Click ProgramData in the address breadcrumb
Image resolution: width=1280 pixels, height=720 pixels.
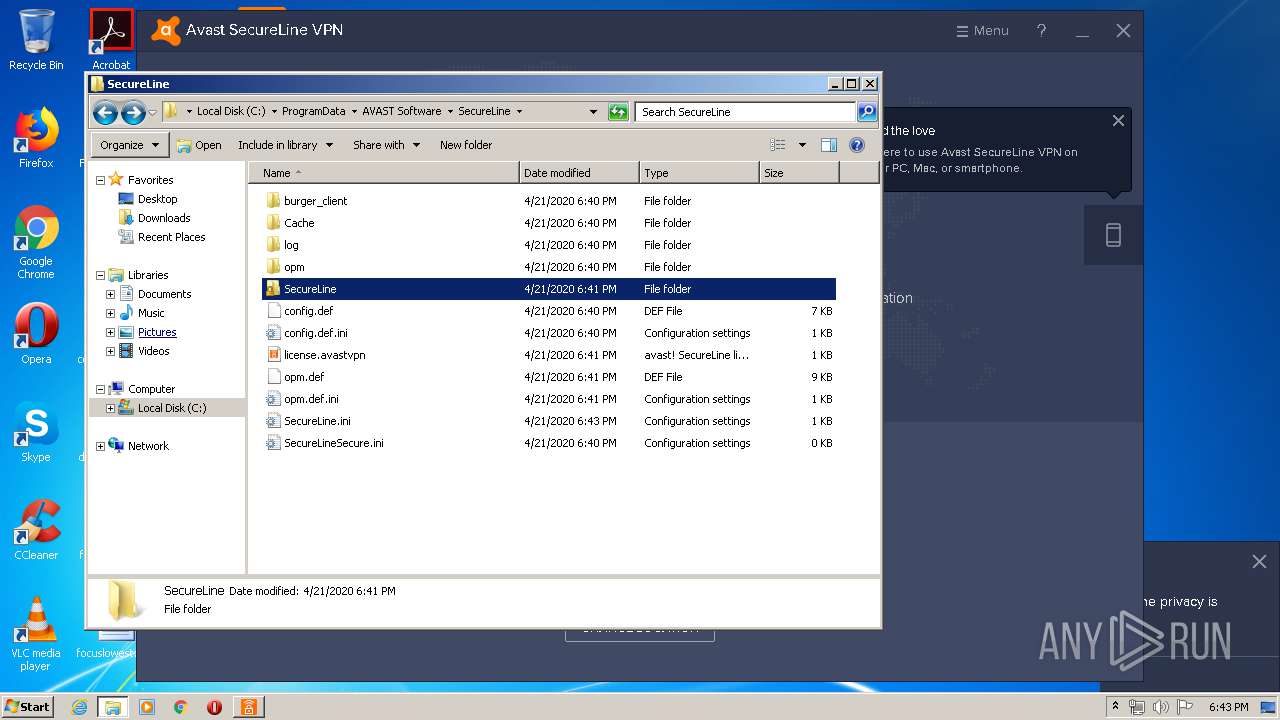coord(313,112)
